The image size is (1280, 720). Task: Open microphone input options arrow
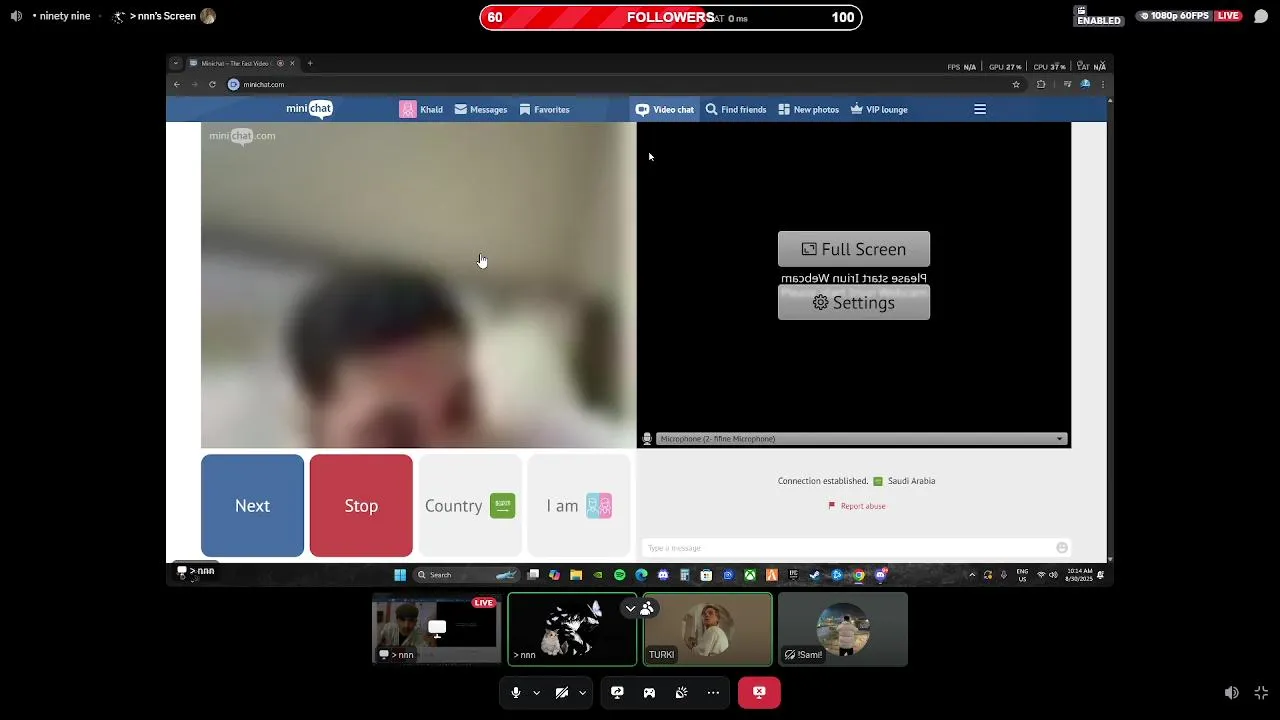point(536,692)
